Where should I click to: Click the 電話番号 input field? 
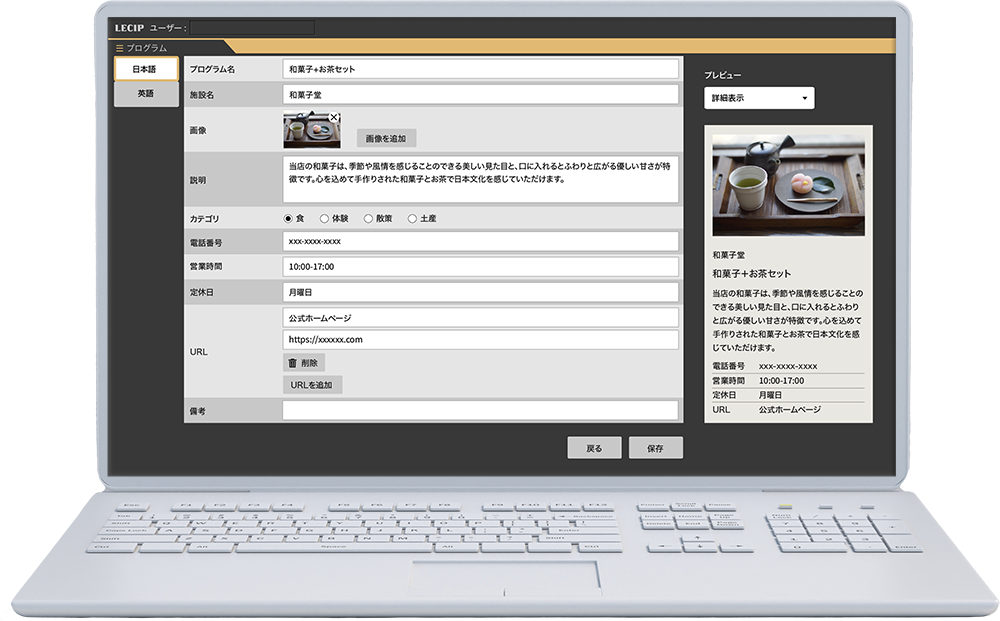tap(480, 242)
